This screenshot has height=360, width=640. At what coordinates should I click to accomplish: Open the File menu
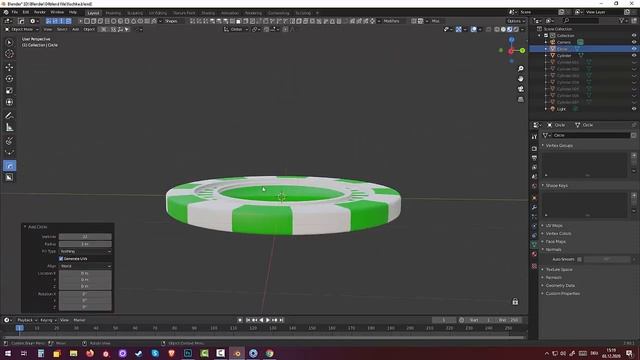pyautogui.click(x=15, y=12)
